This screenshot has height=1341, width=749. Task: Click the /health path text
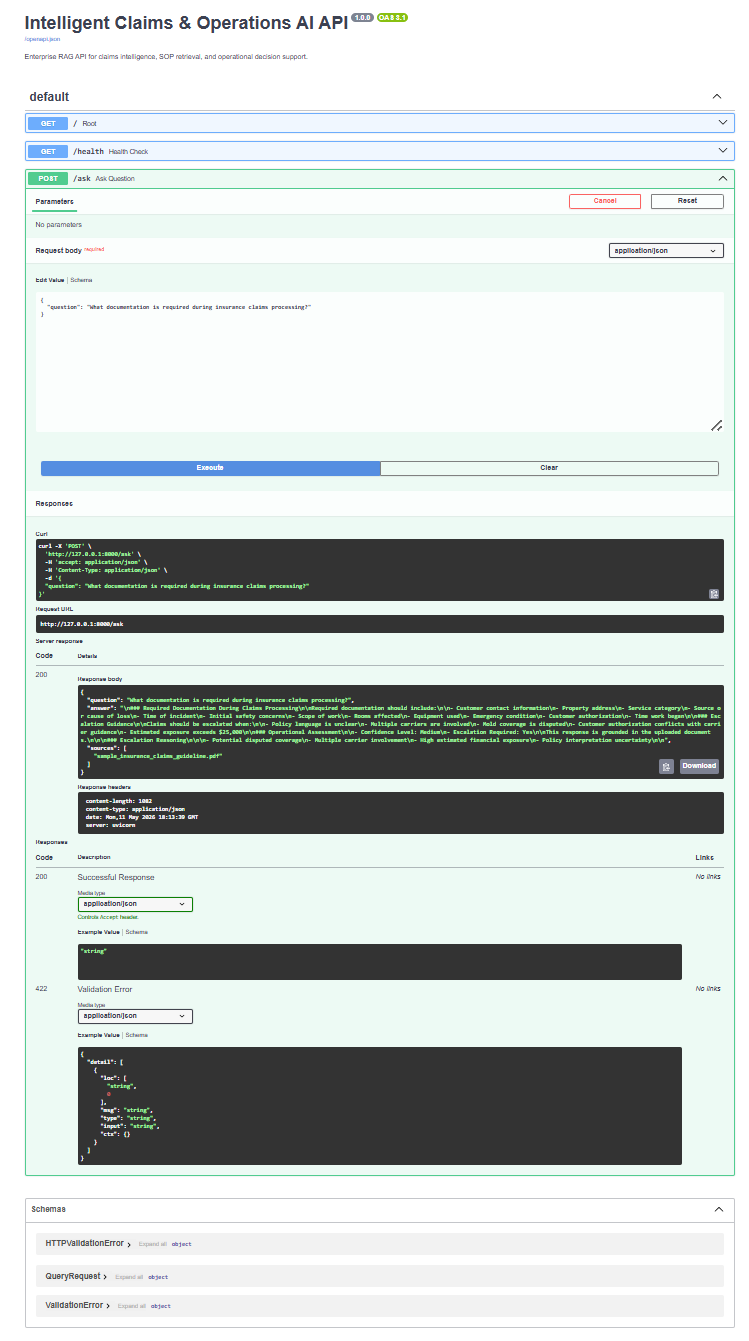[x=88, y=151]
